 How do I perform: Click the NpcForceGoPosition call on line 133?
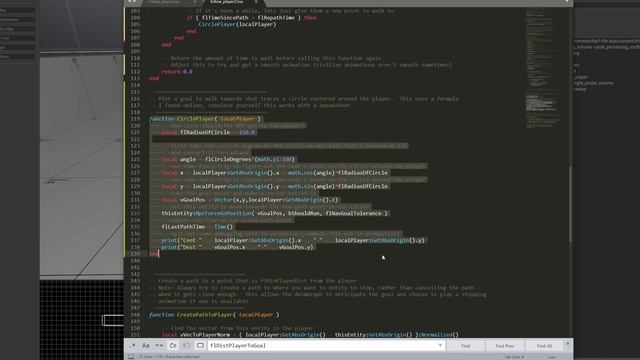coord(275,213)
